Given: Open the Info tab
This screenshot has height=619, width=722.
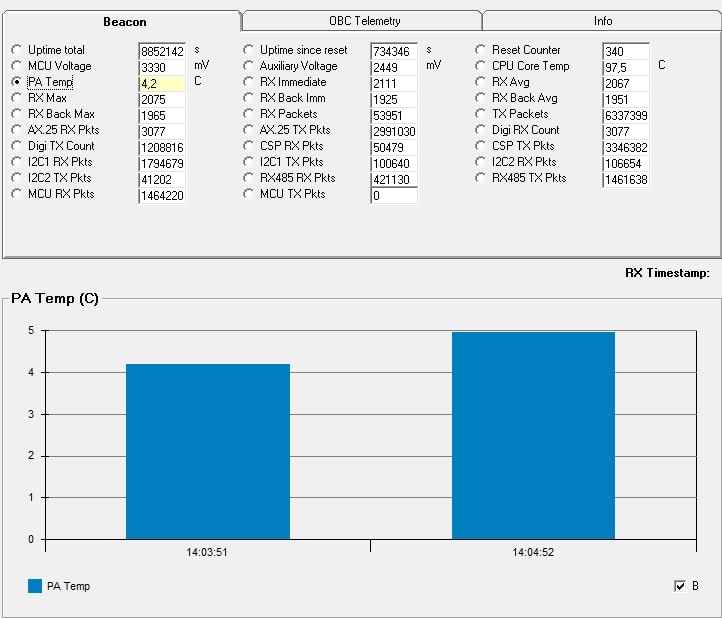Looking at the screenshot, I should click(602, 20).
